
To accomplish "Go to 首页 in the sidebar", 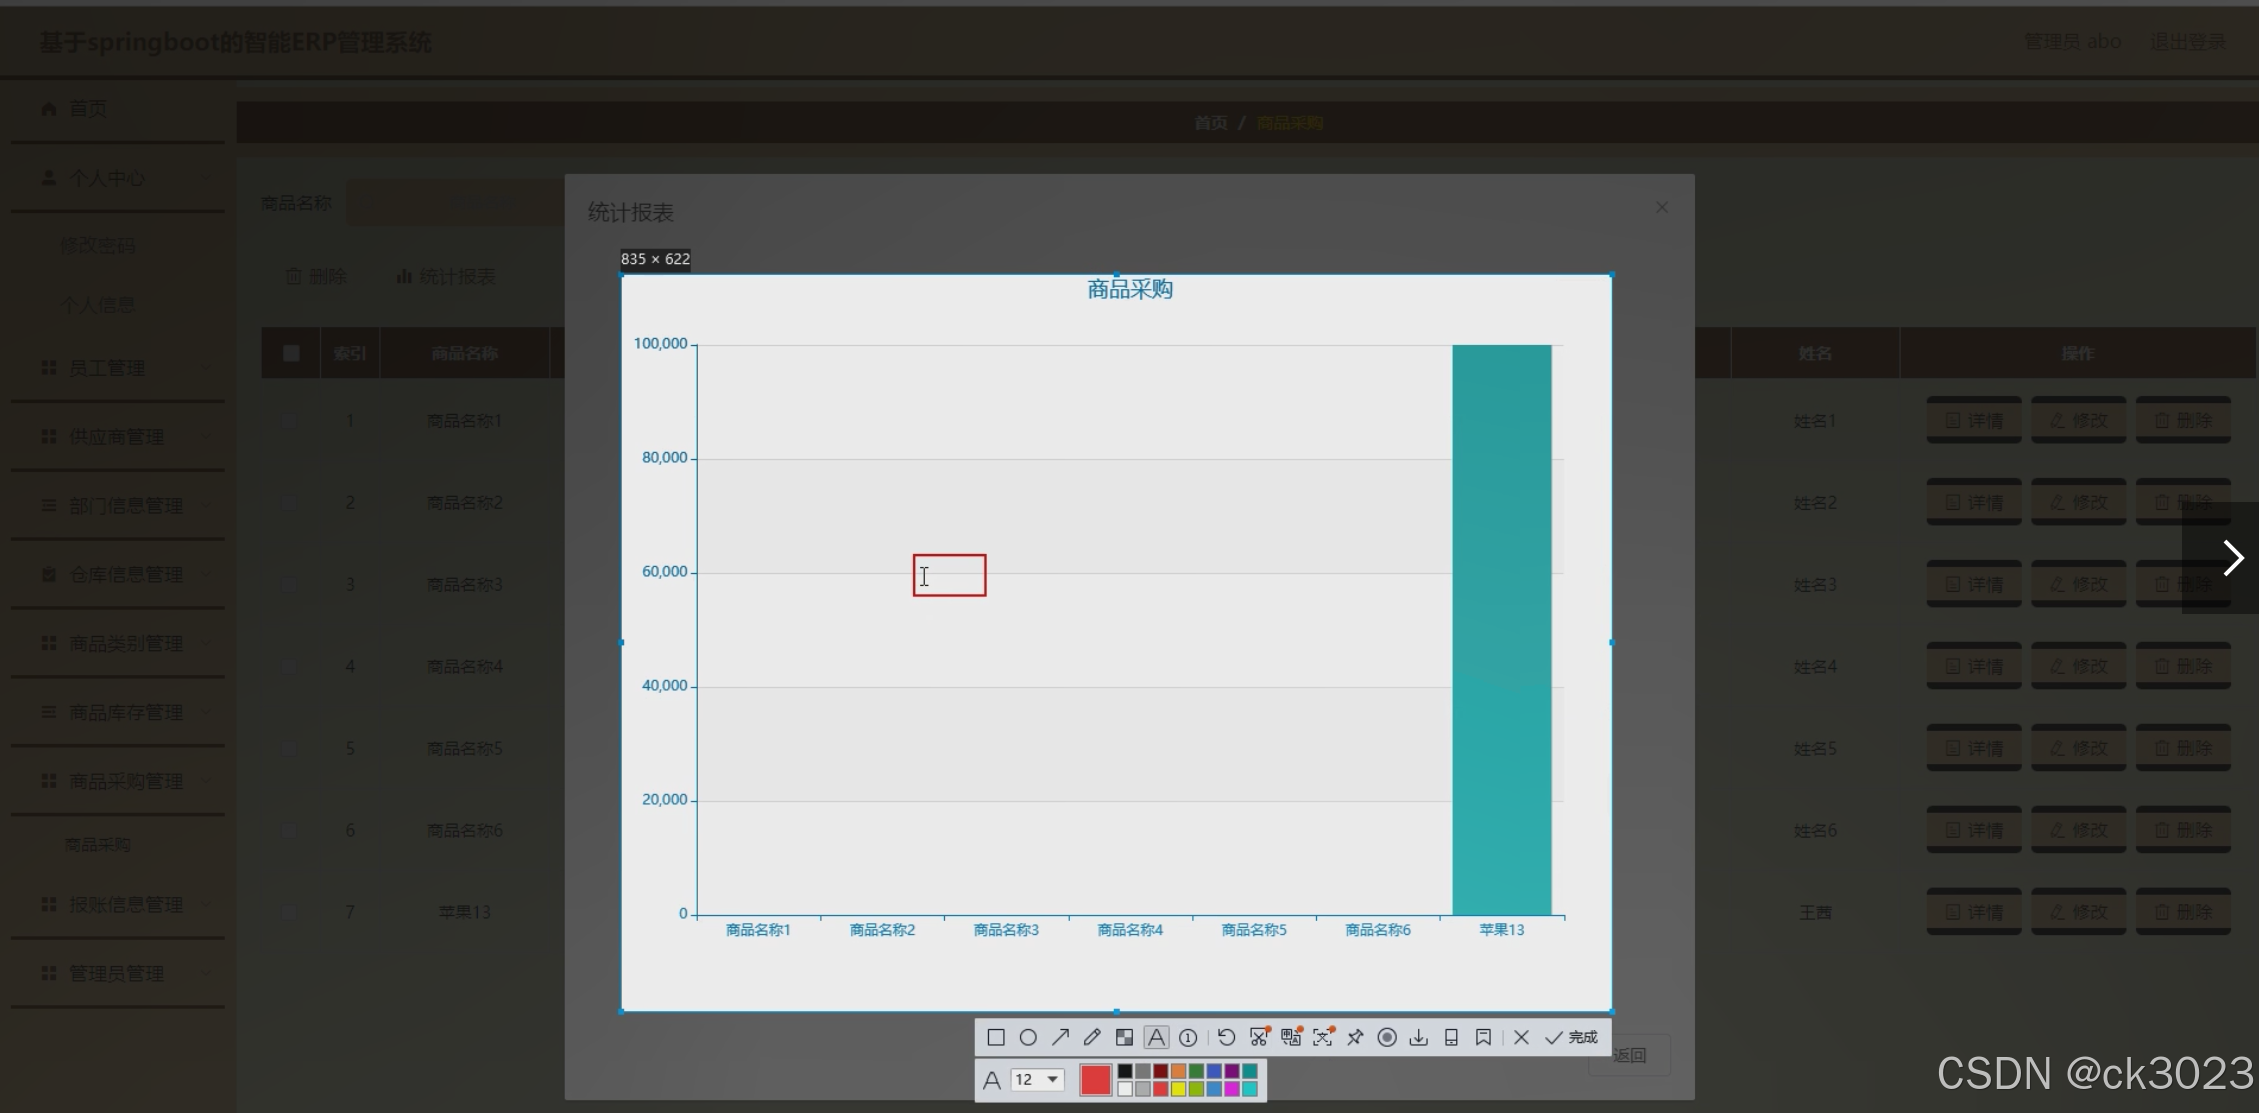I will click(x=86, y=108).
